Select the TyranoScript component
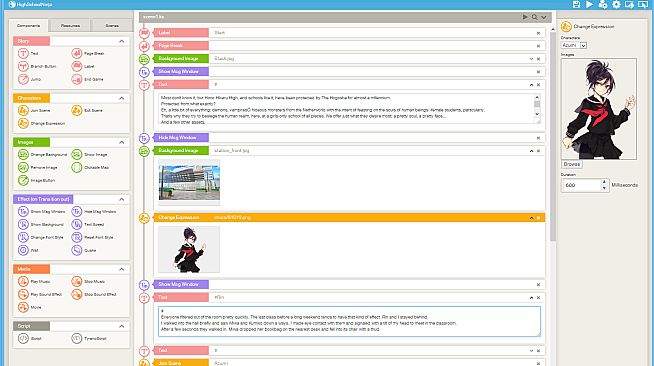The width and height of the screenshot is (654, 366). point(89,338)
